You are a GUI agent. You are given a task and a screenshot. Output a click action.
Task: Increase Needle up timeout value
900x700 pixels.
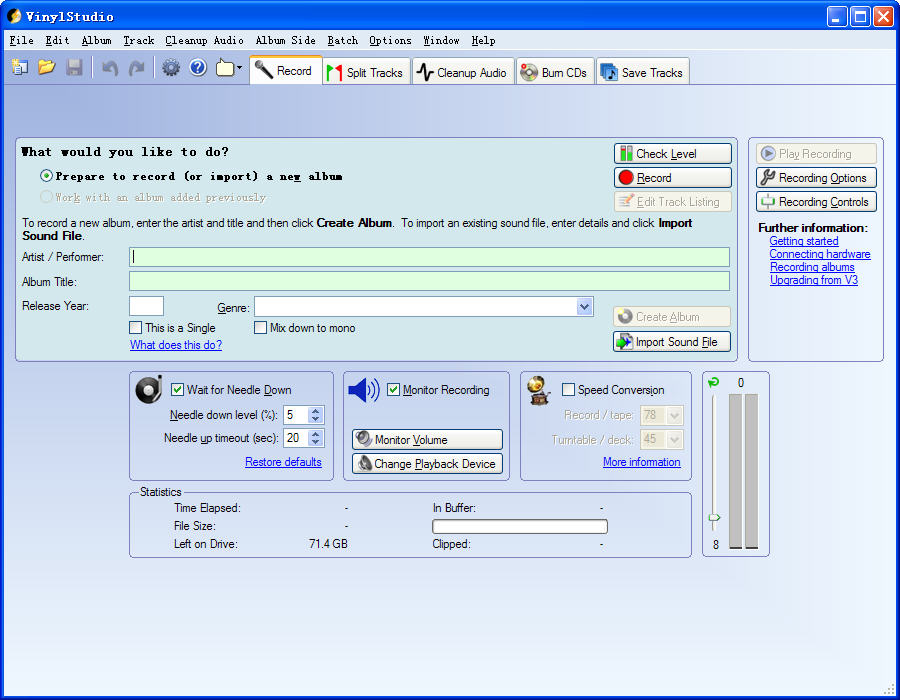(315, 434)
